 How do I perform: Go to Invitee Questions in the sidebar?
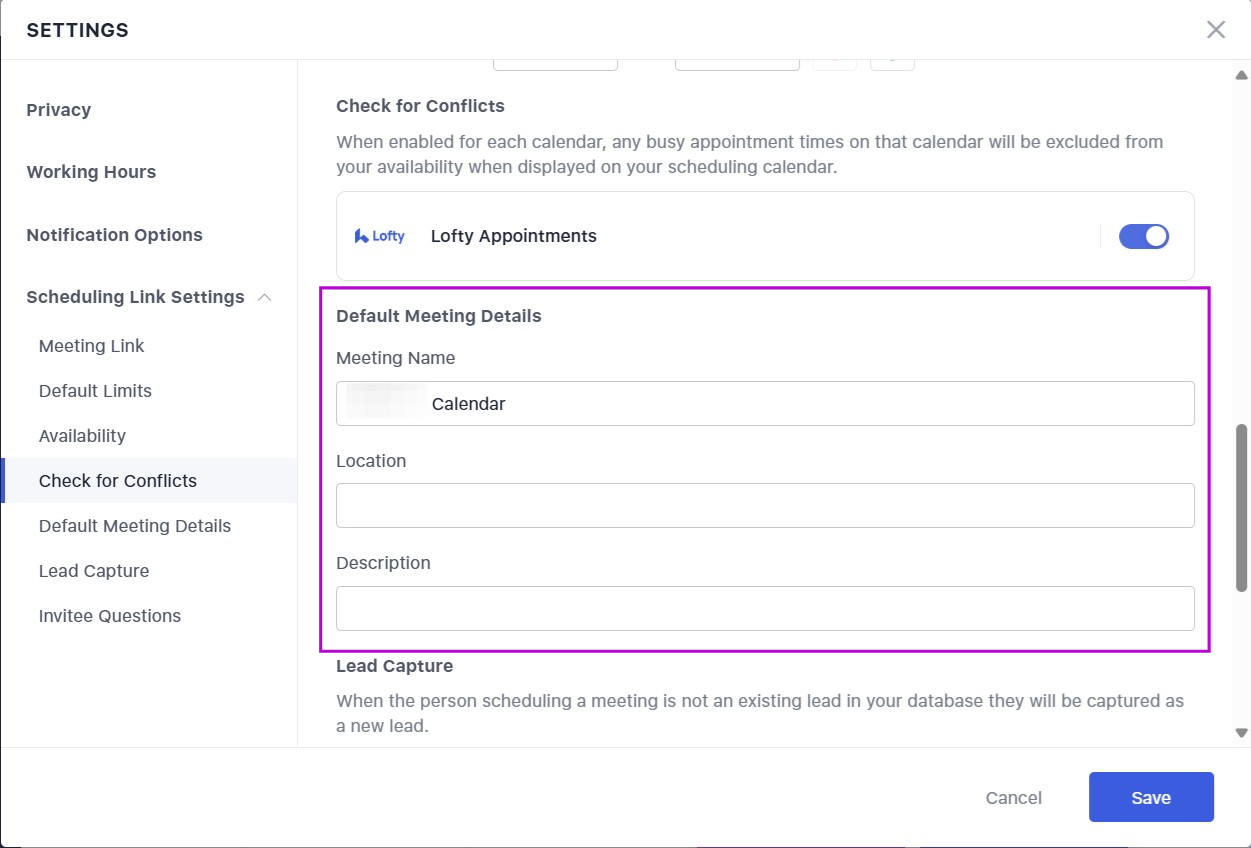[x=110, y=616]
